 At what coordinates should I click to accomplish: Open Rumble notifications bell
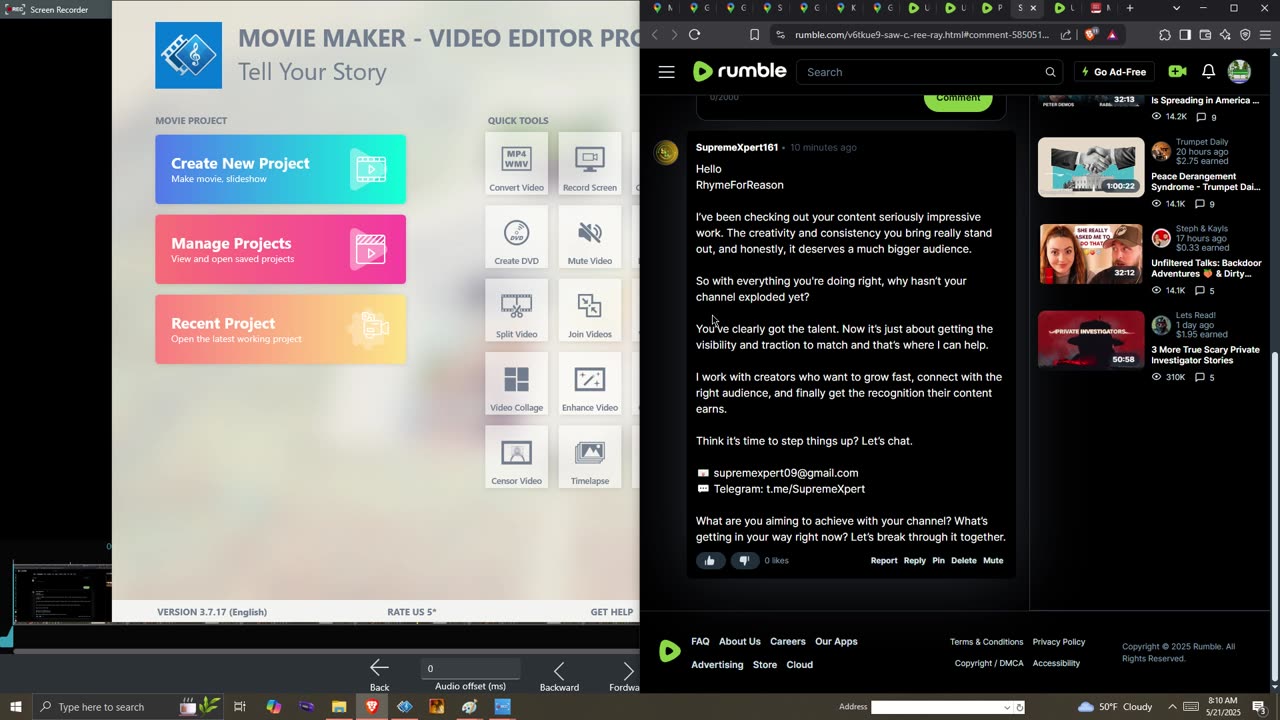click(x=1208, y=72)
